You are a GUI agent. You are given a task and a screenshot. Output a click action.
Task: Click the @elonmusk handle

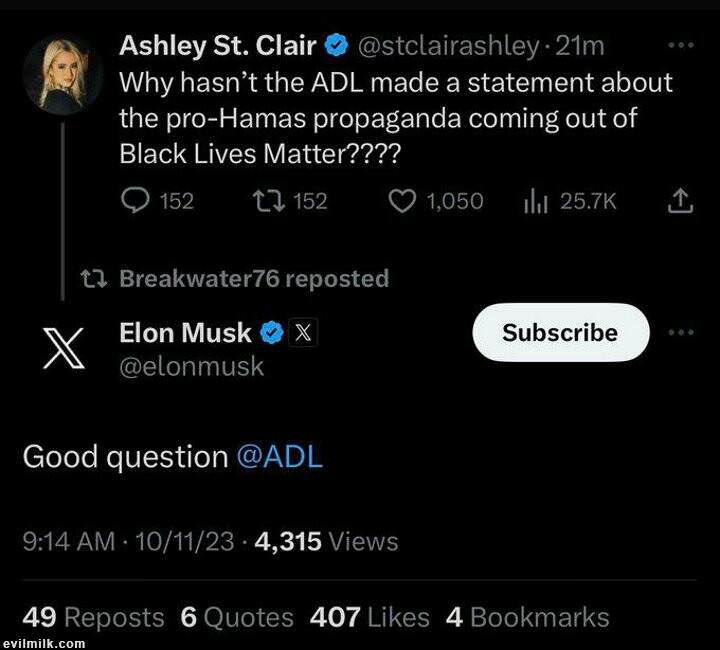pos(192,366)
